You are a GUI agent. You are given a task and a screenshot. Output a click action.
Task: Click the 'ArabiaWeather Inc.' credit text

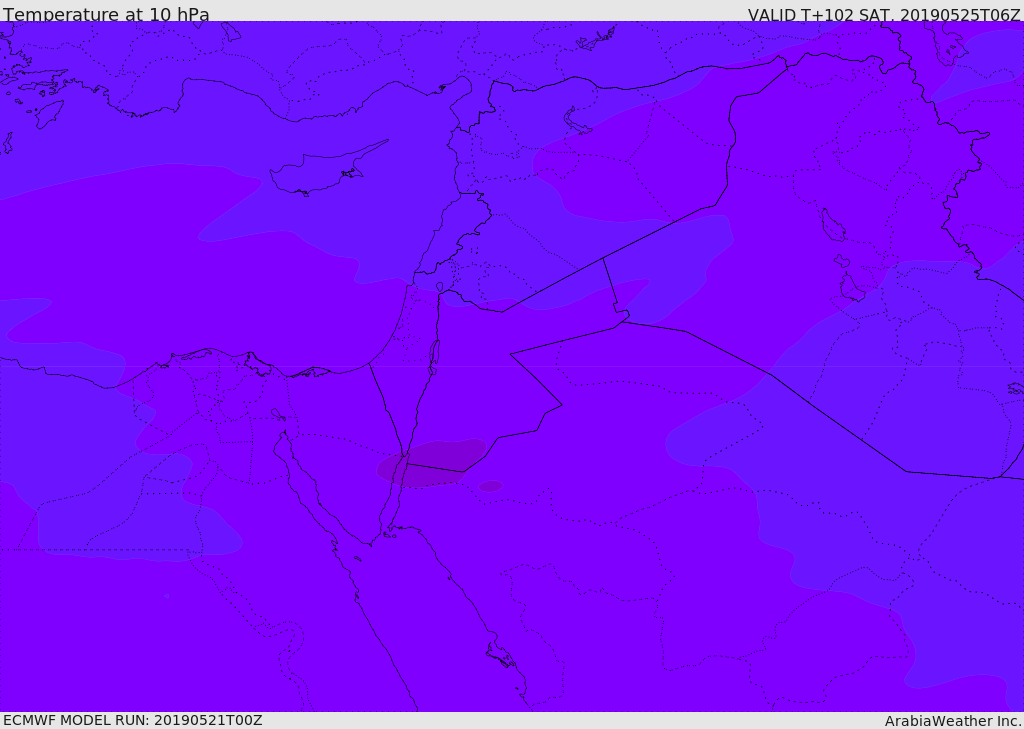pyautogui.click(x=954, y=721)
